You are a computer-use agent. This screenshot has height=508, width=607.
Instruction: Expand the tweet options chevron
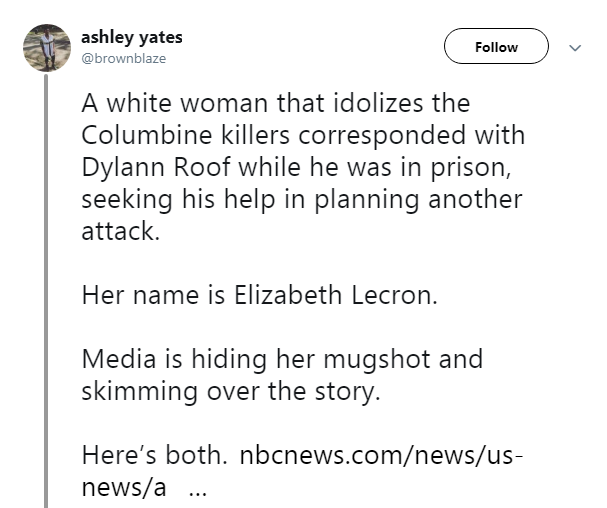point(575,47)
